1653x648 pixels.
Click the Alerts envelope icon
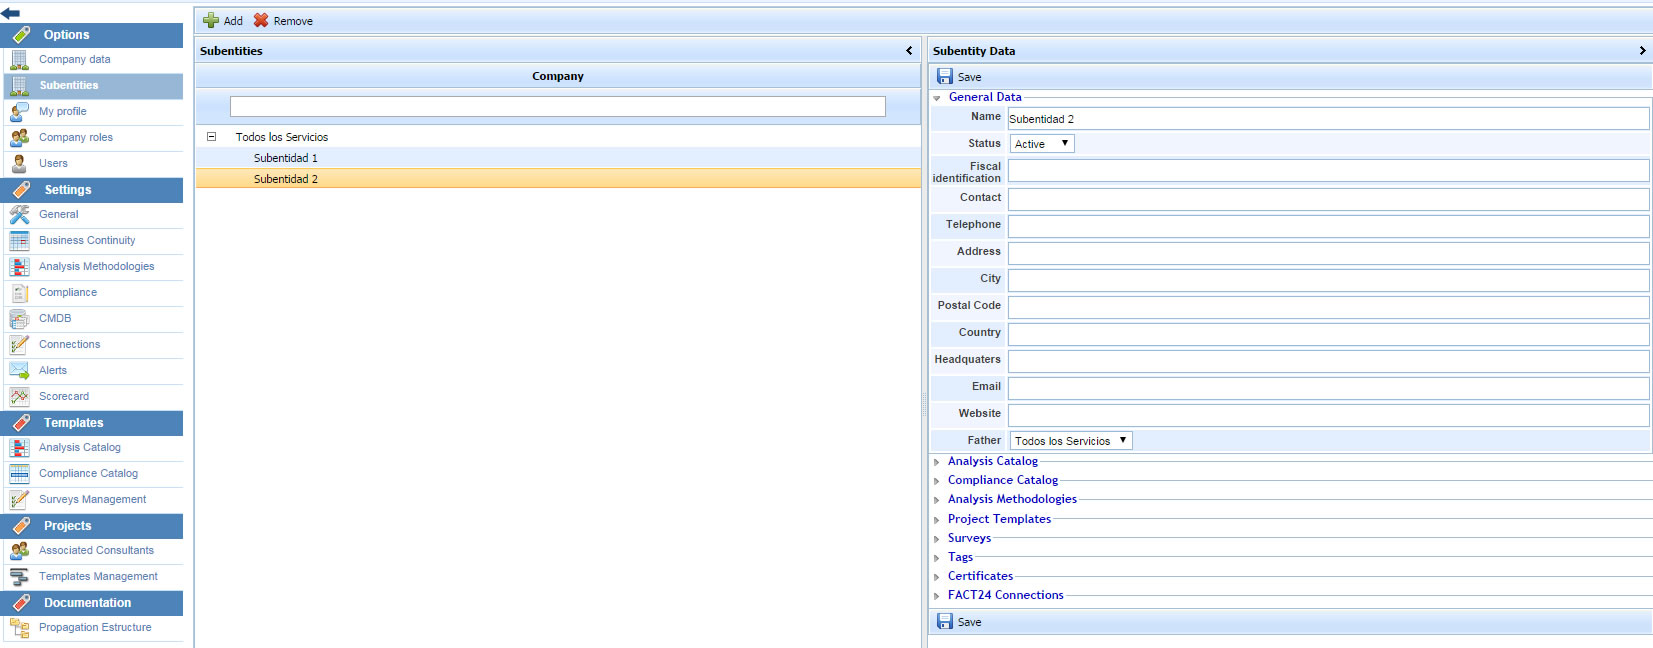(x=19, y=371)
